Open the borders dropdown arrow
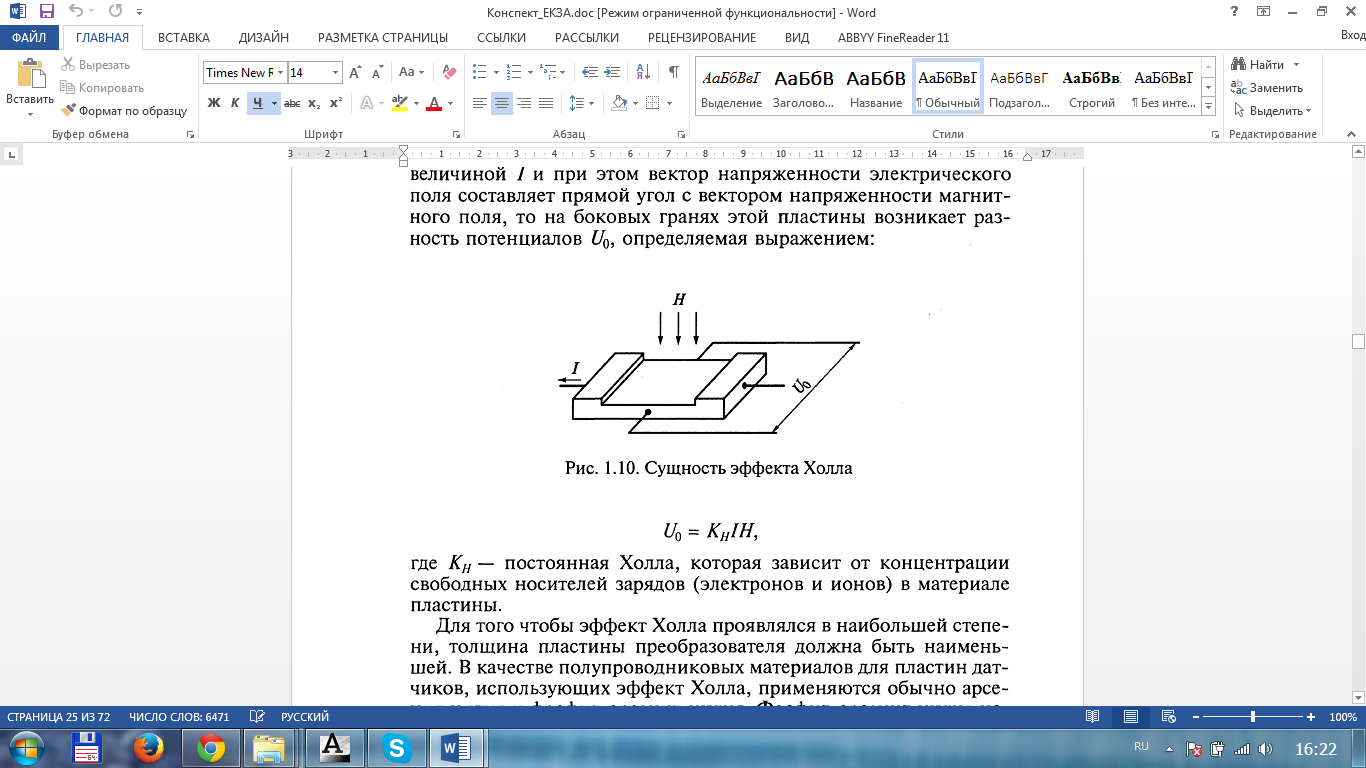Viewport: 1366px width, 768px height. pos(669,103)
